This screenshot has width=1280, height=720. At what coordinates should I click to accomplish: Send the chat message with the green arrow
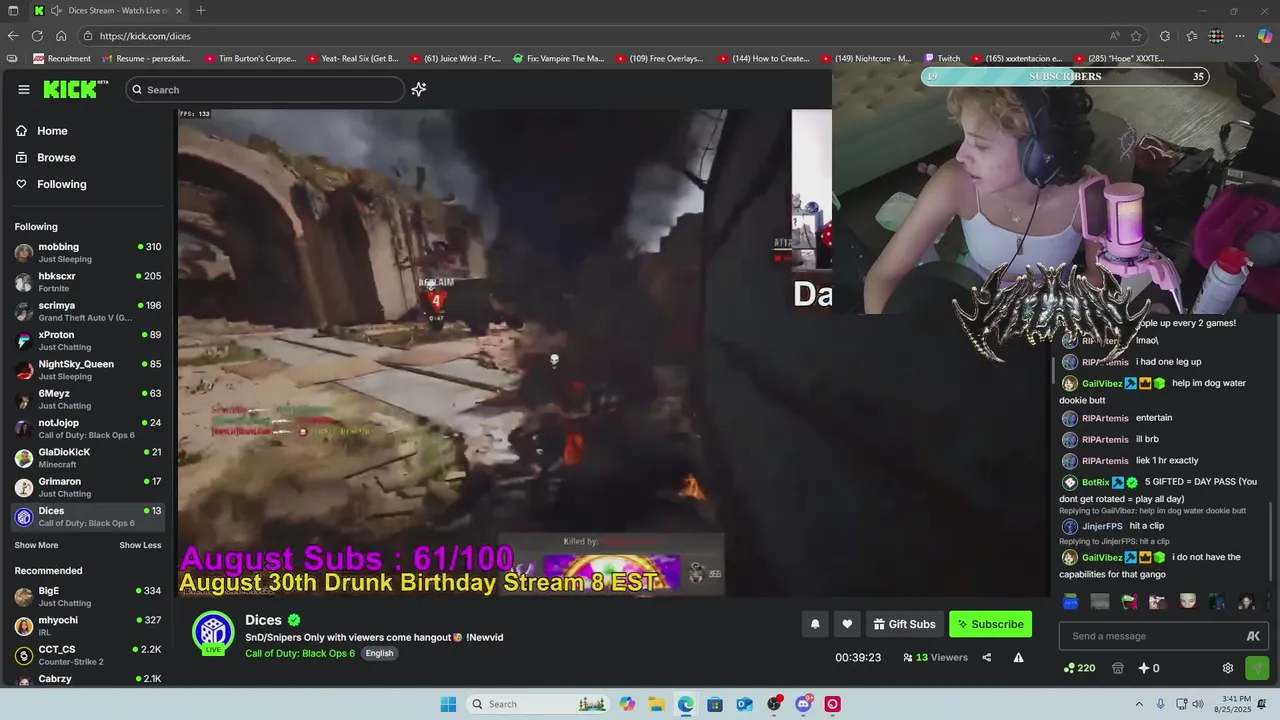pos(1257,668)
